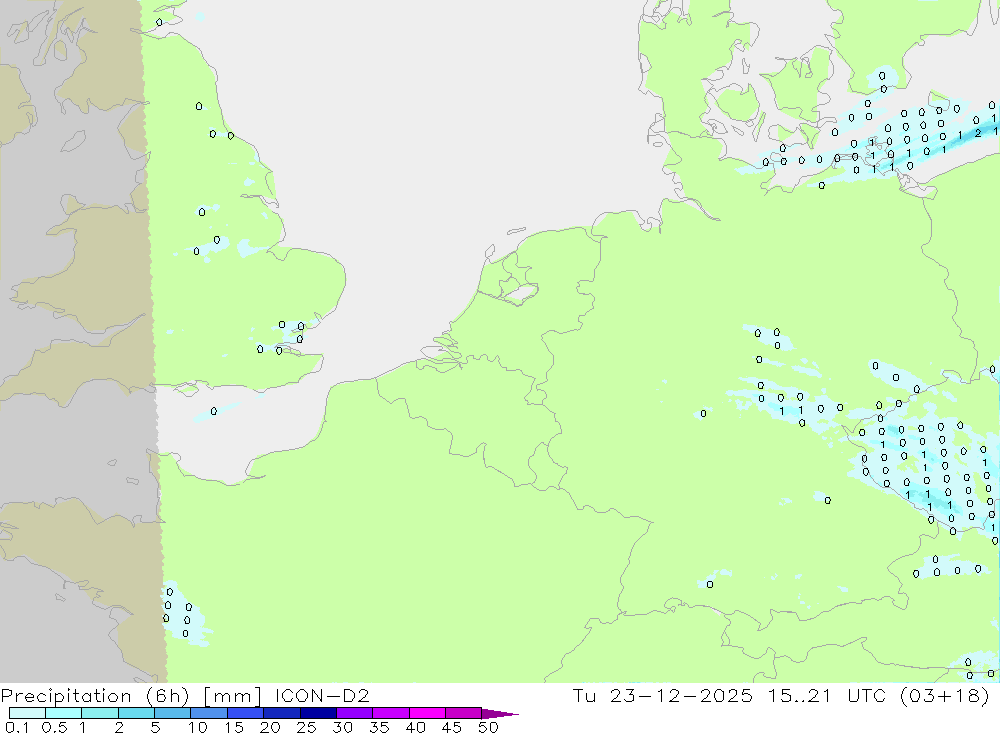Click the IJsselmeer lake outline in the Netherlands
Viewport: 1000px width, 733px height.
click(x=517, y=293)
